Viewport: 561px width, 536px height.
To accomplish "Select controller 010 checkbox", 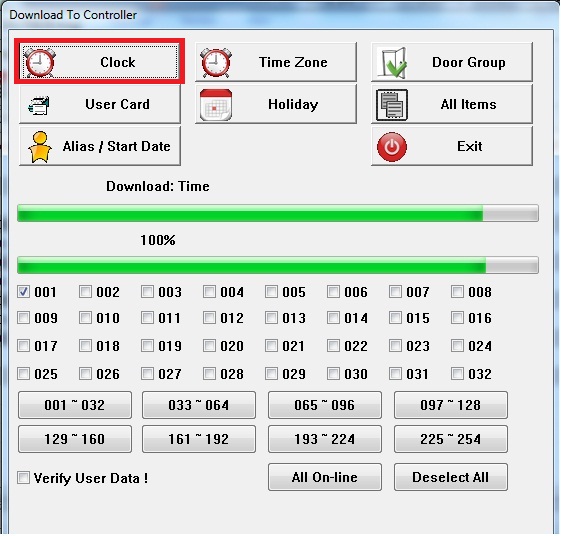I will (85, 318).
